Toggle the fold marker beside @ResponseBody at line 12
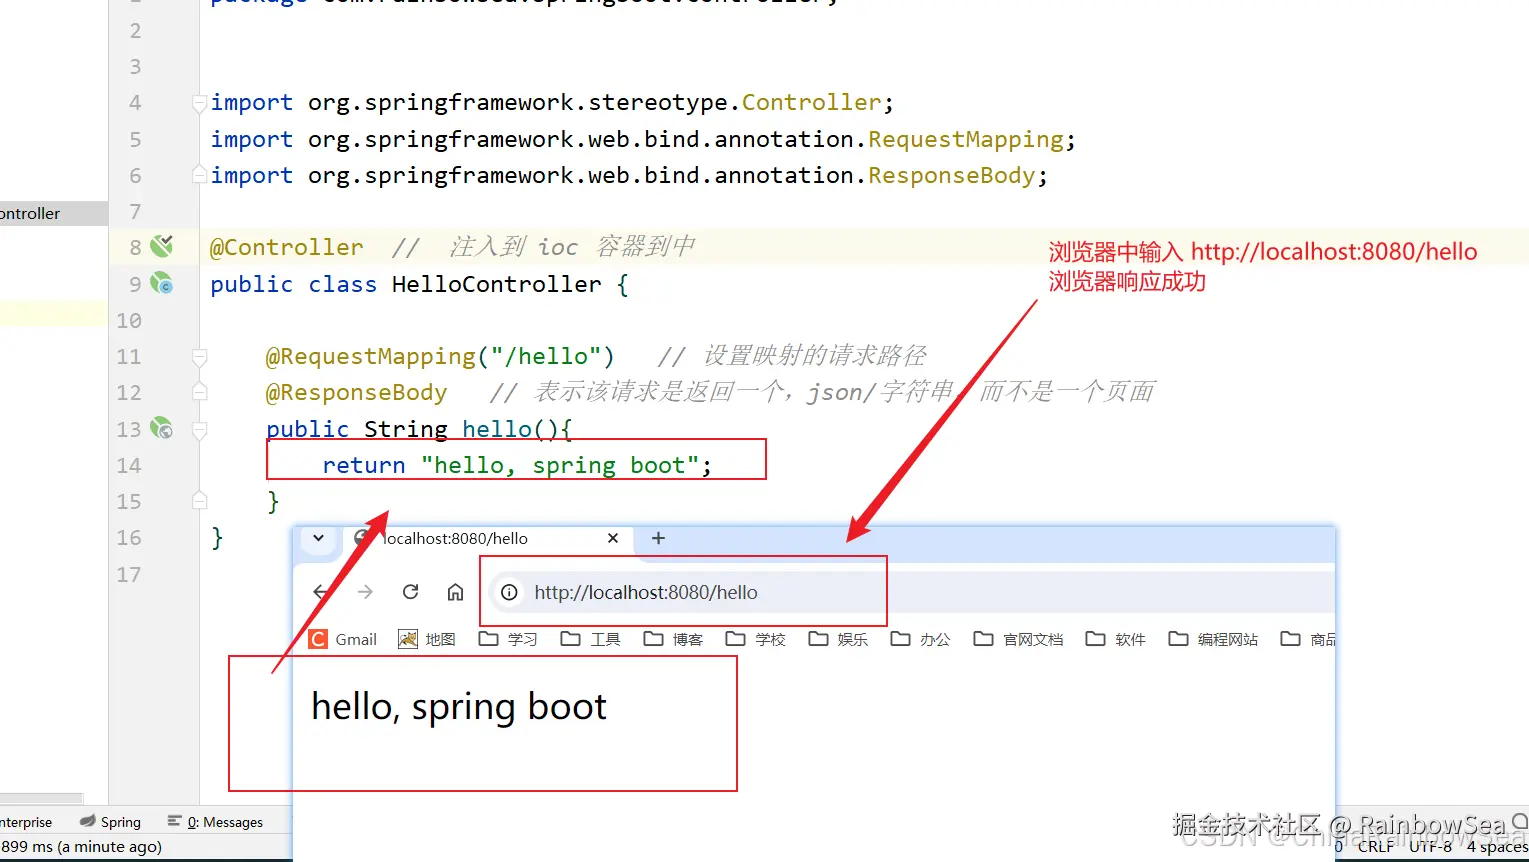Image resolution: width=1529 pixels, height=862 pixels. point(200,392)
